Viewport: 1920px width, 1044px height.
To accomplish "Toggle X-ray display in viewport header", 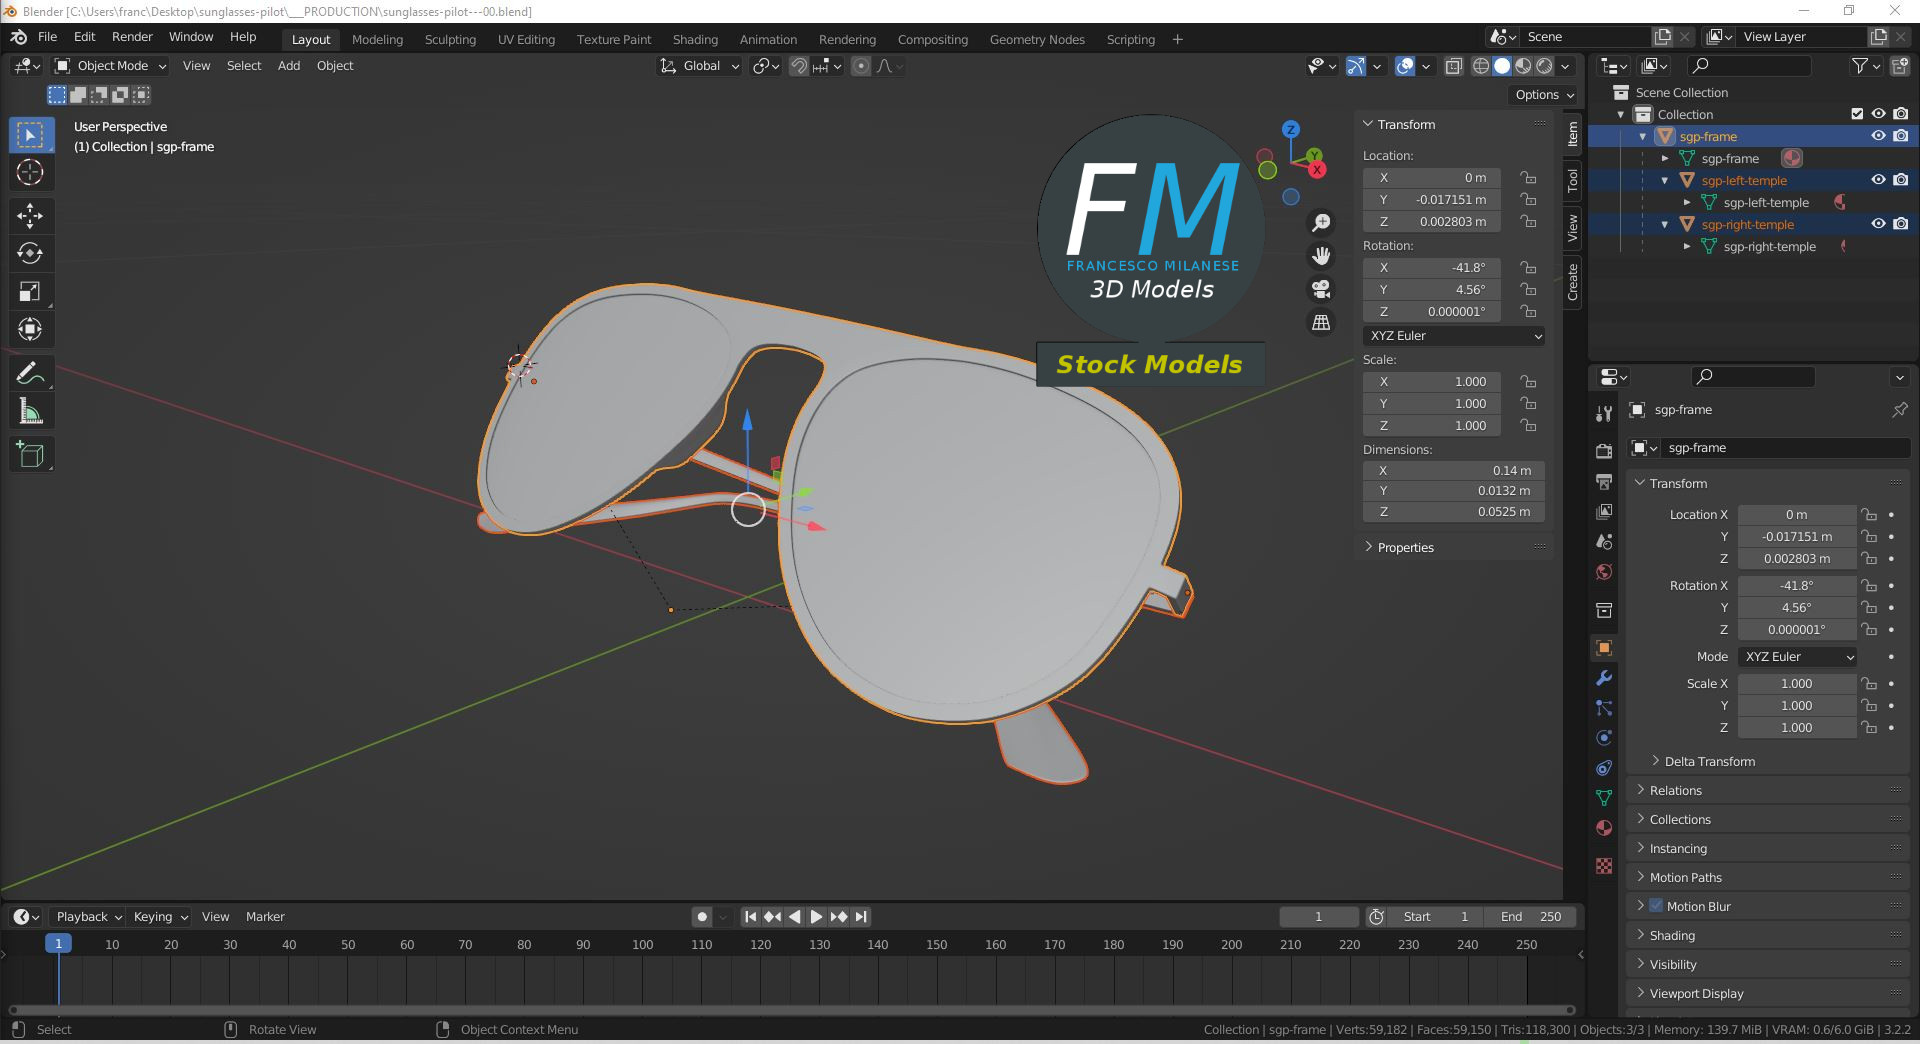I will [1454, 66].
